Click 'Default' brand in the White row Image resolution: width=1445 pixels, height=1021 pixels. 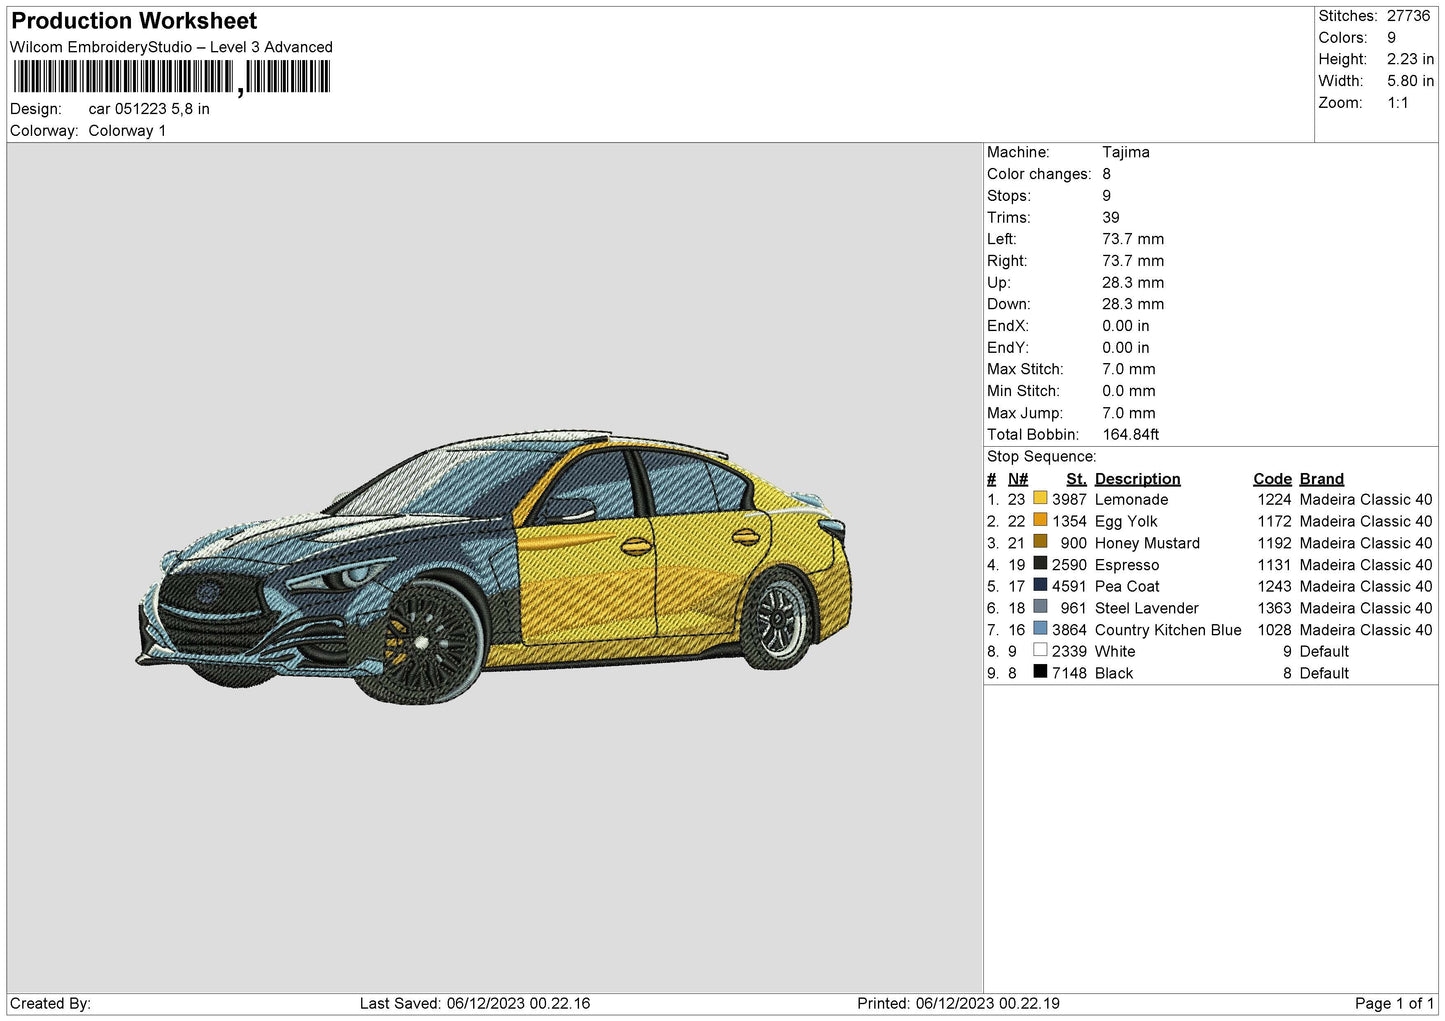tap(1324, 652)
